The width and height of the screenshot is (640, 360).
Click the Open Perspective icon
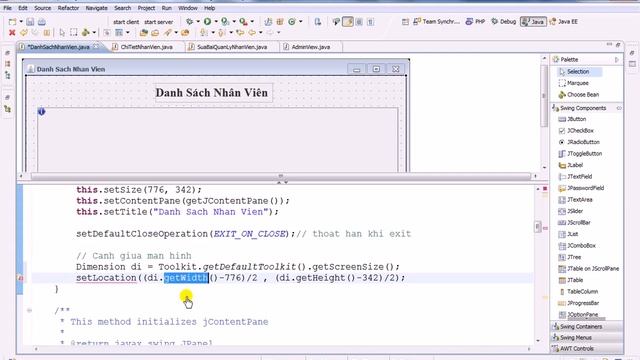point(405,22)
